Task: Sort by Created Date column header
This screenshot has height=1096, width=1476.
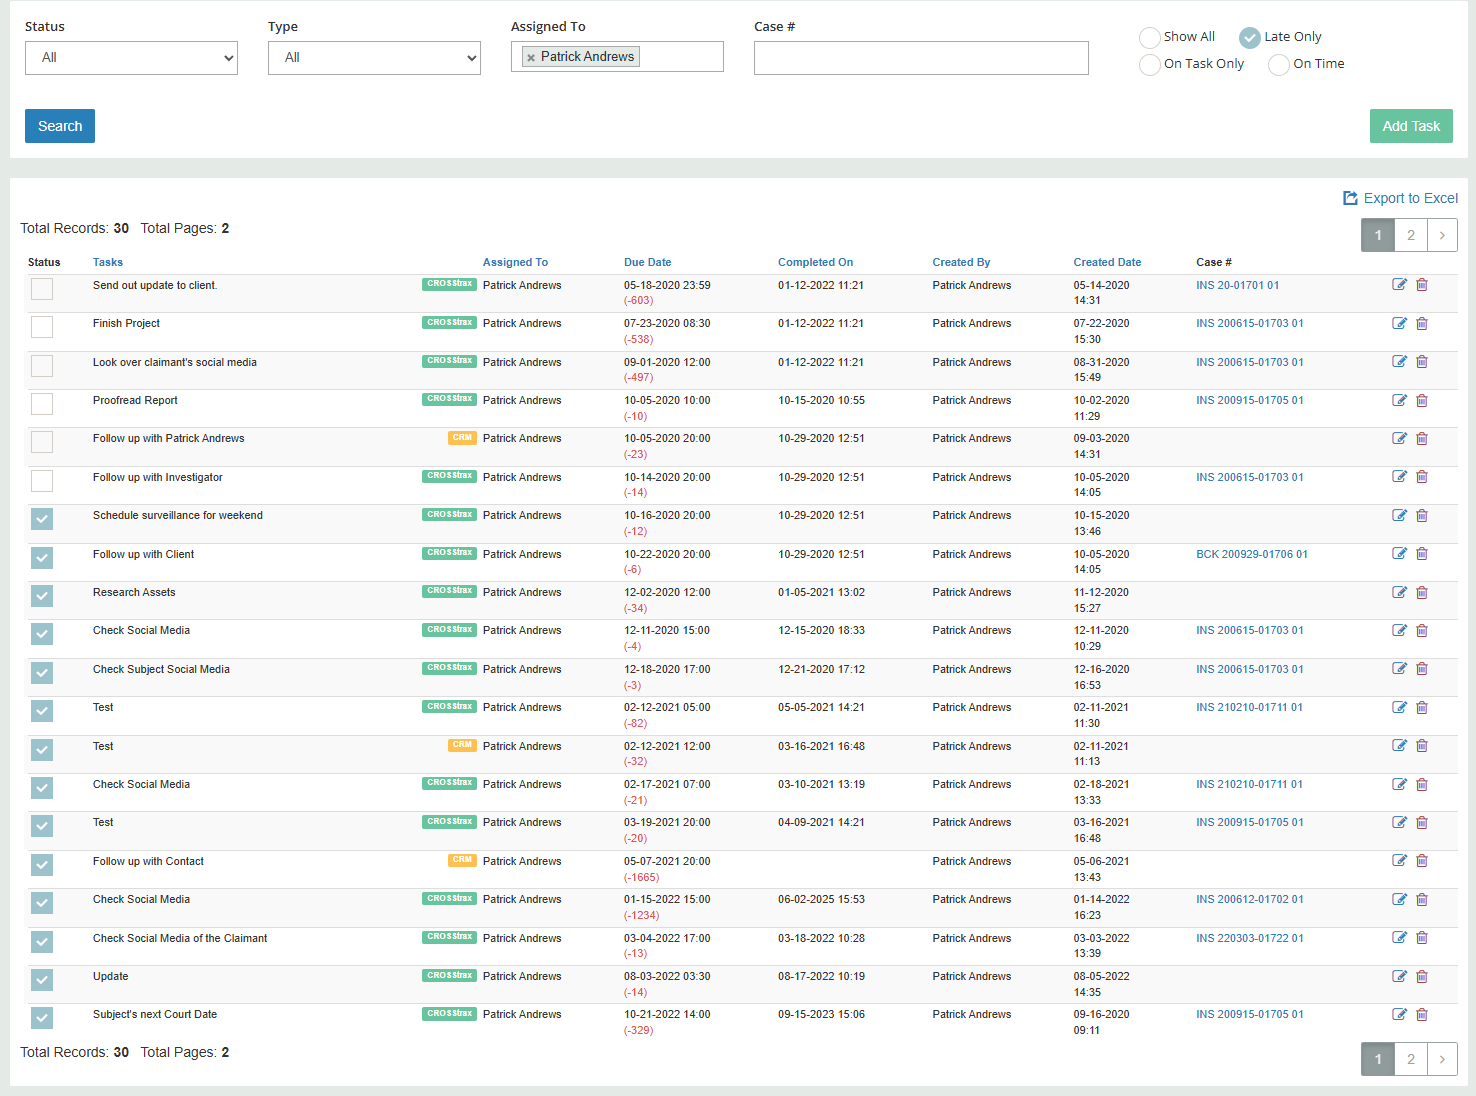Action: click(x=1107, y=262)
